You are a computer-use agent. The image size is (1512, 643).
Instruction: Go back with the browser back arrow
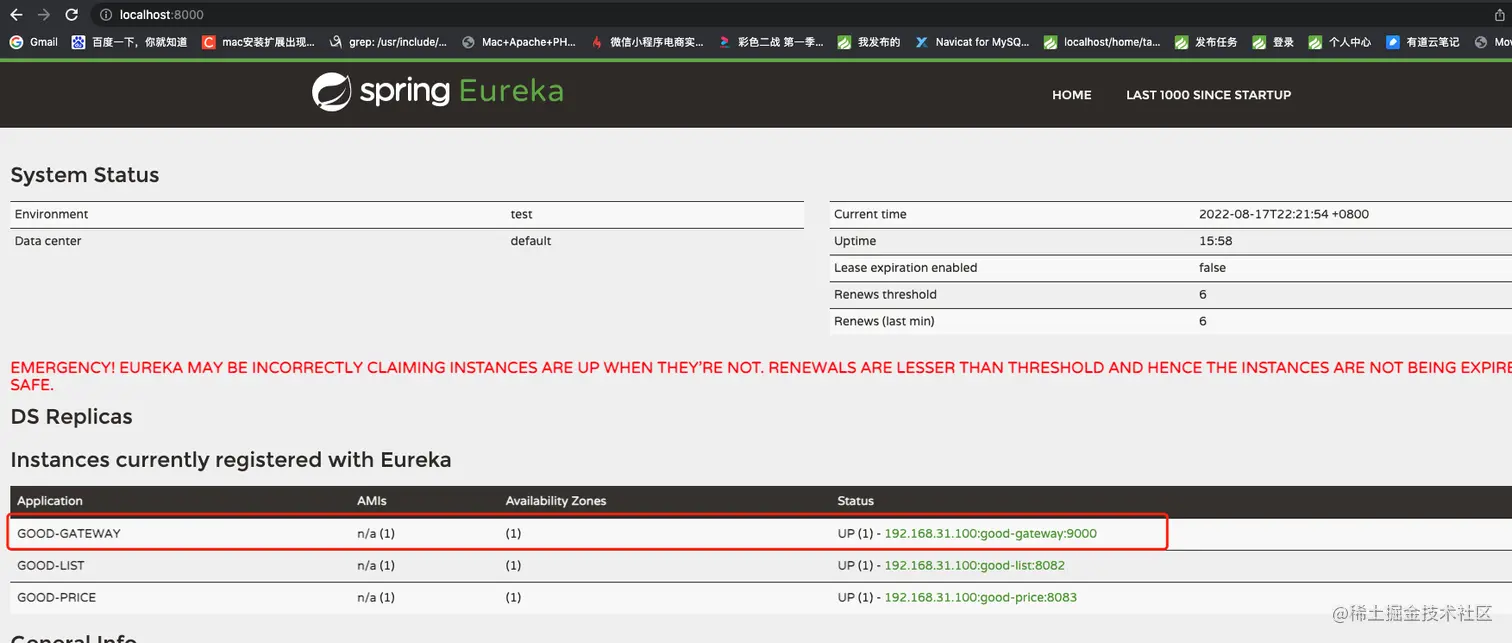click(16, 15)
